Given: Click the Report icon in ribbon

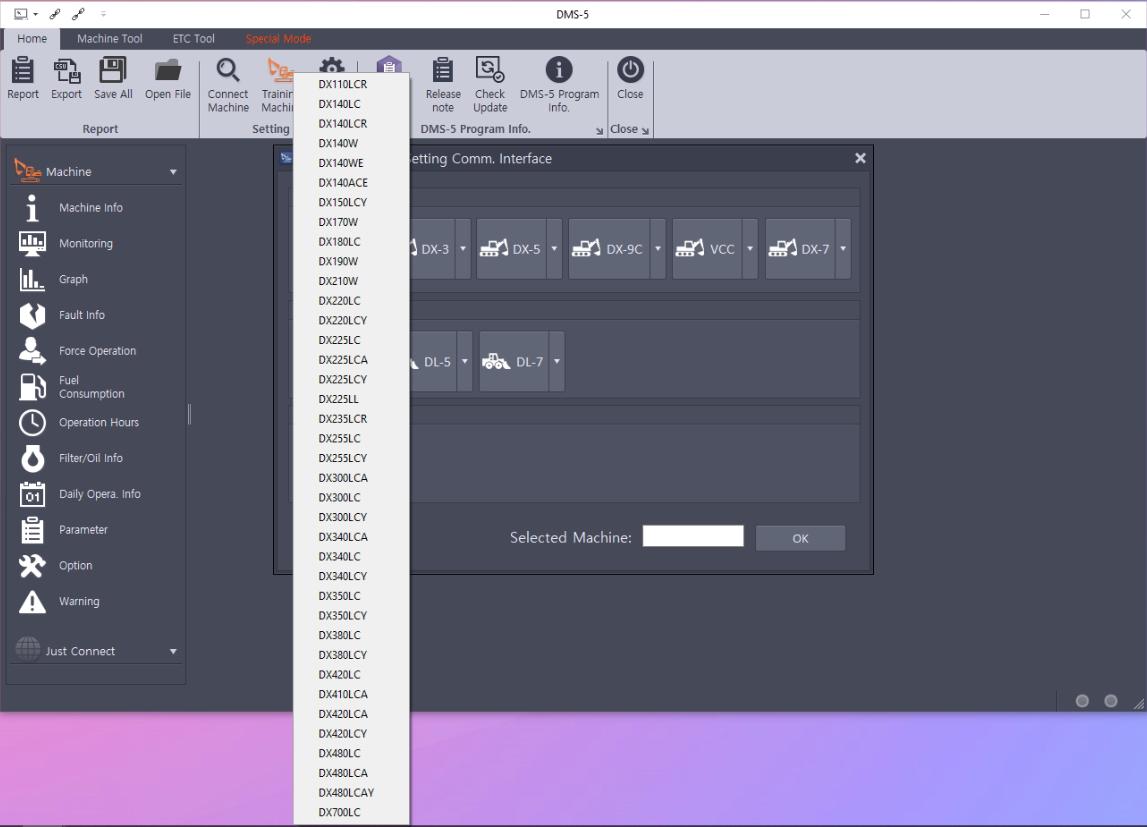Looking at the screenshot, I should 23,71.
